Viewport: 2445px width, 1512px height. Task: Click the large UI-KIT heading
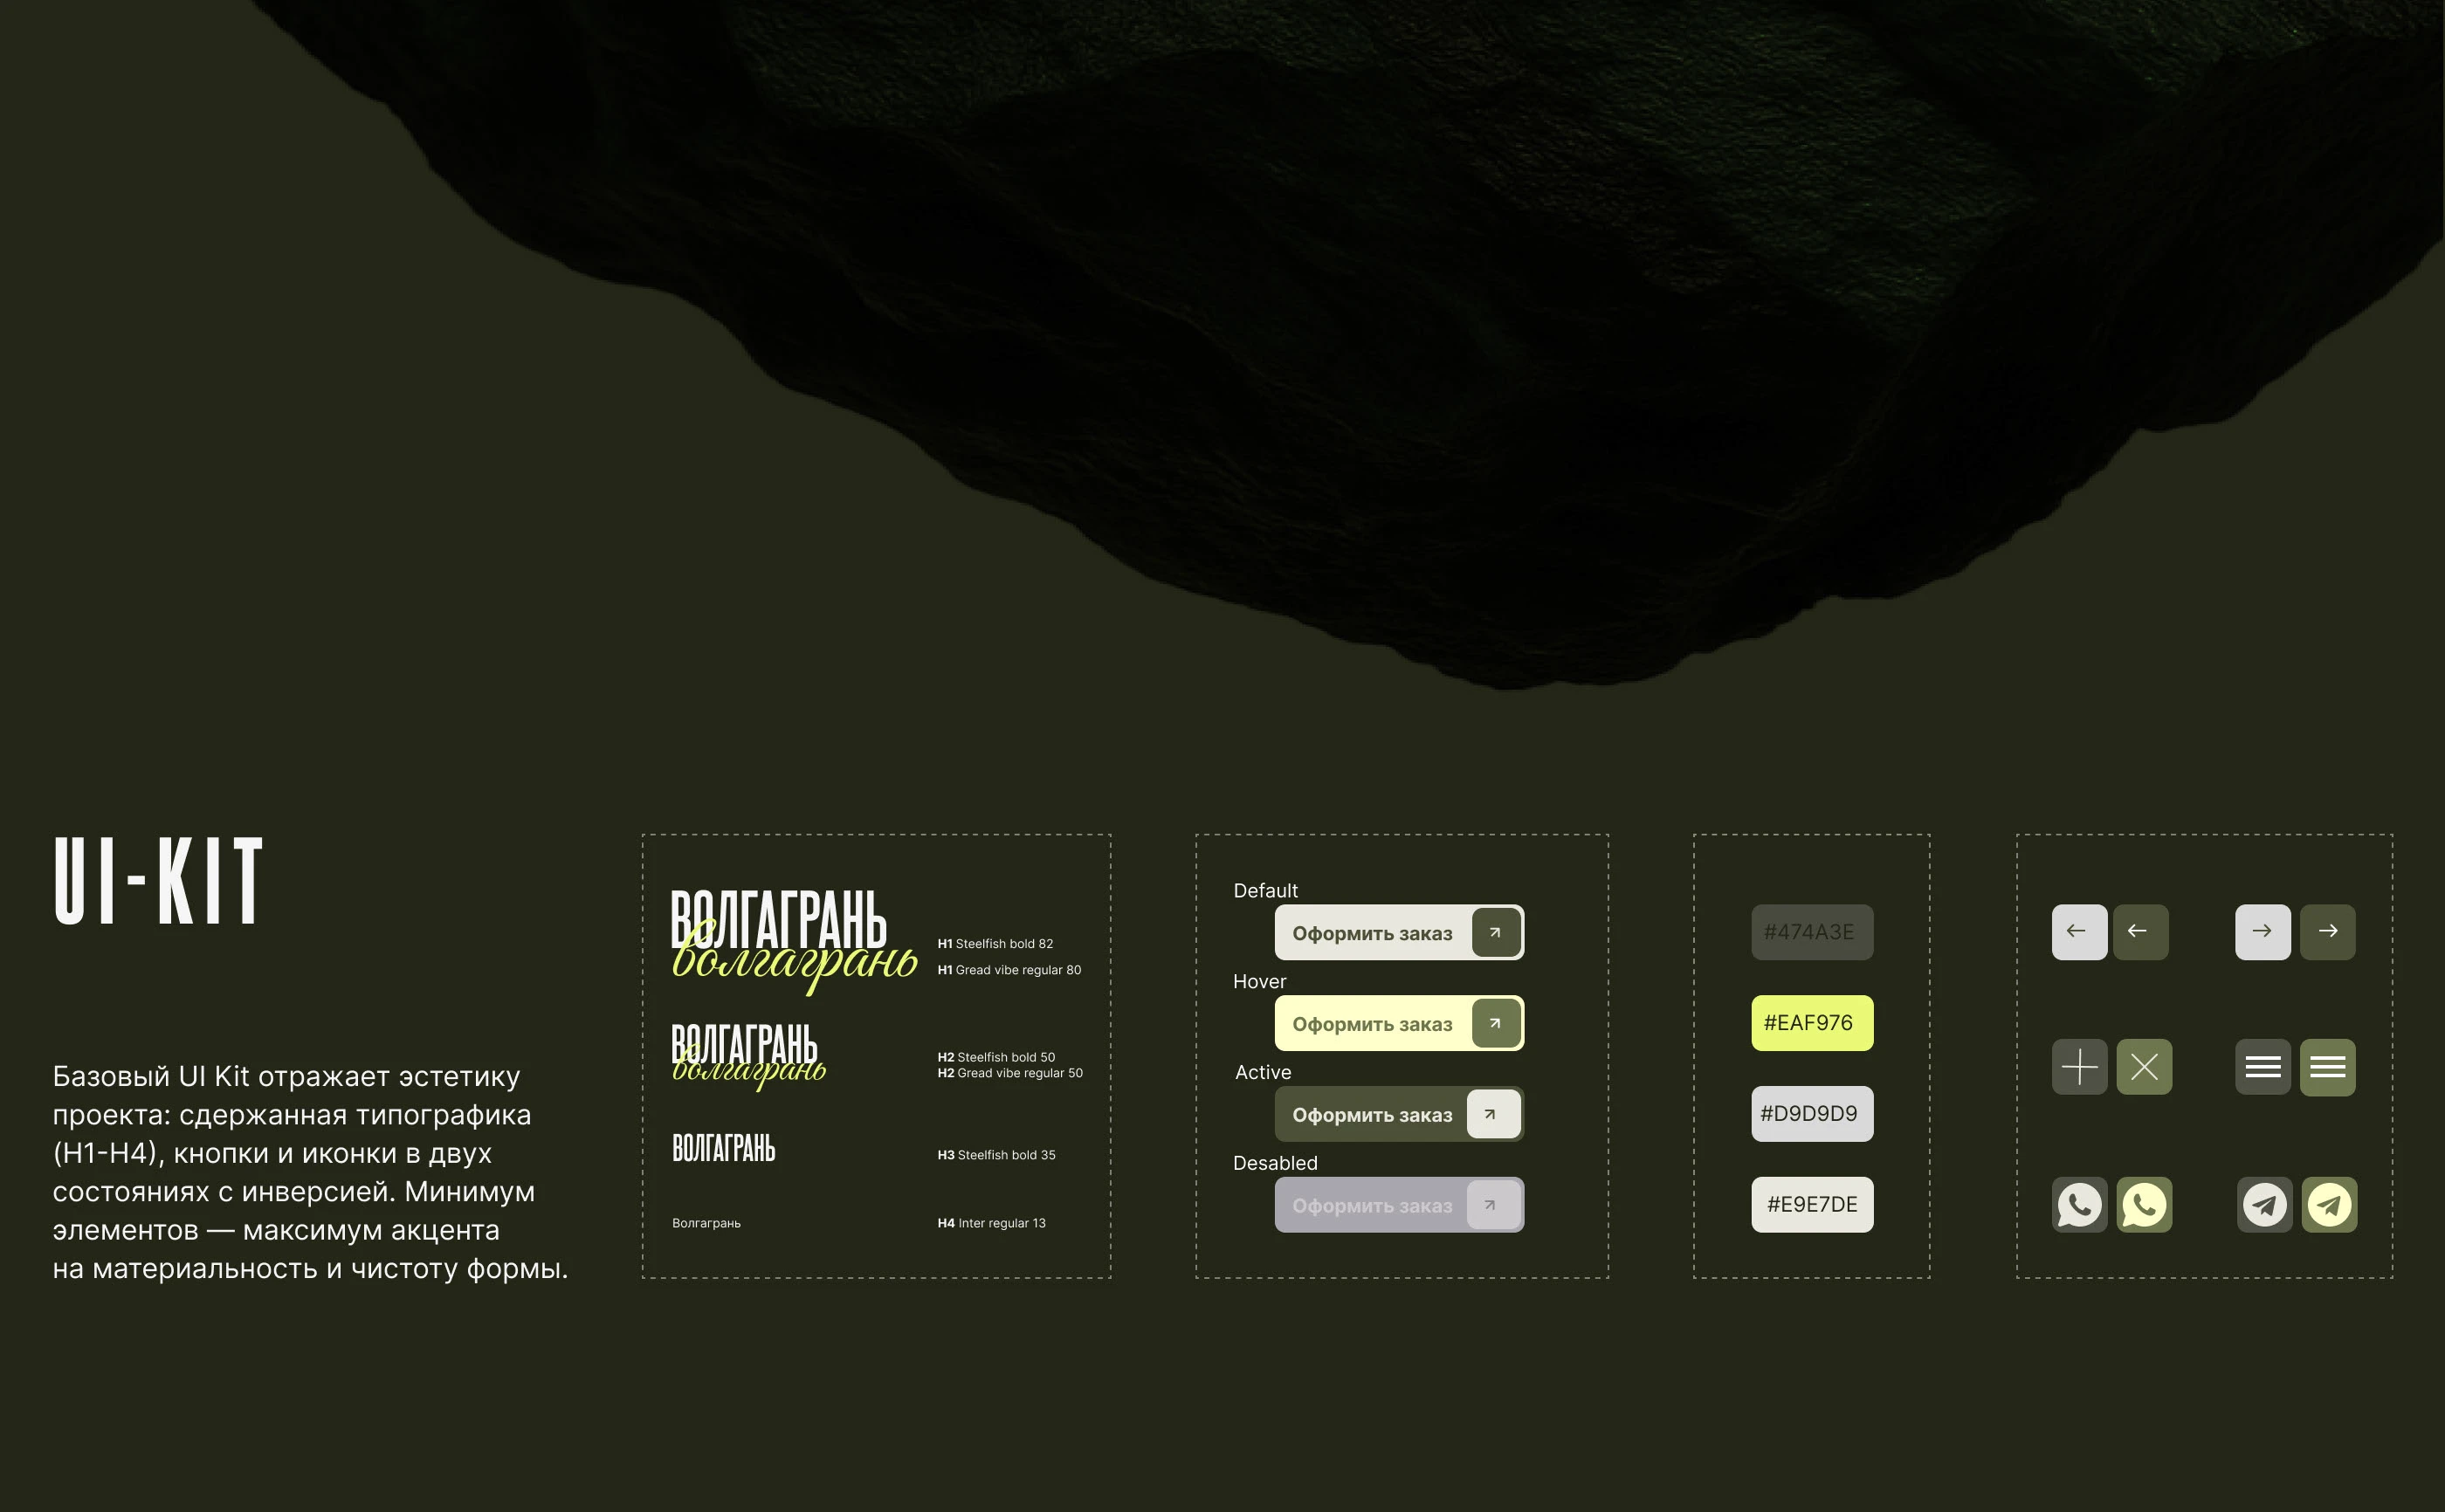click(x=158, y=881)
